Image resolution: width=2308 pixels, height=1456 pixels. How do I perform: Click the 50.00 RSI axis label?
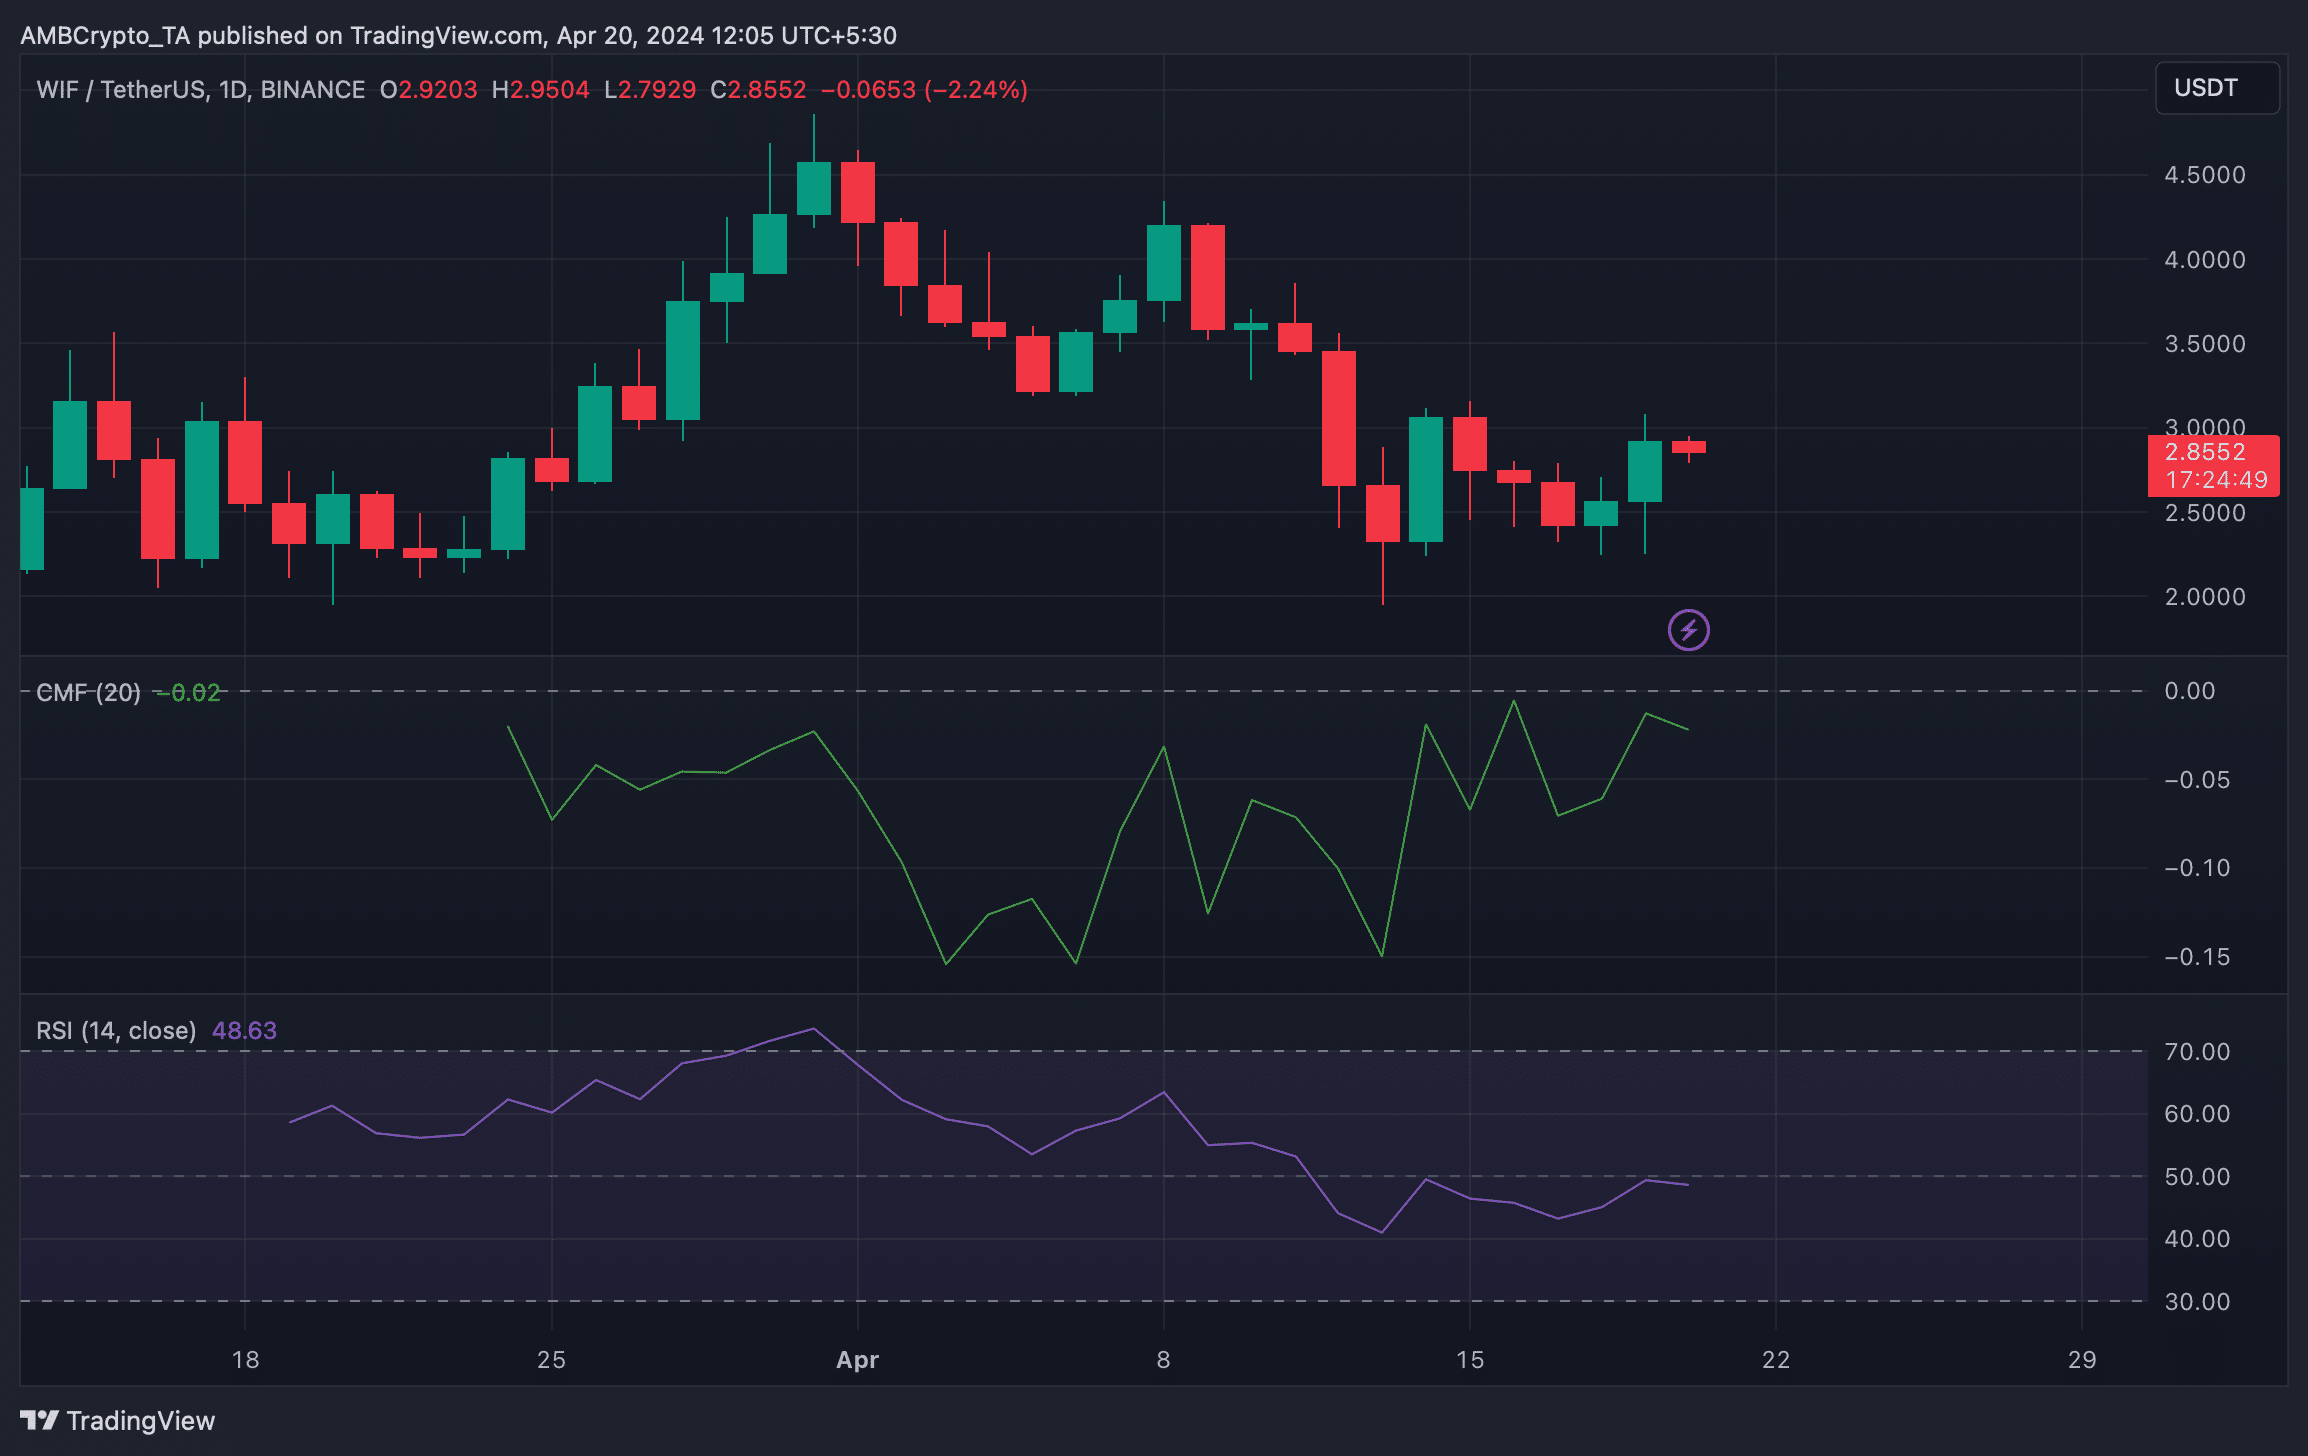coord(2197,1177)
